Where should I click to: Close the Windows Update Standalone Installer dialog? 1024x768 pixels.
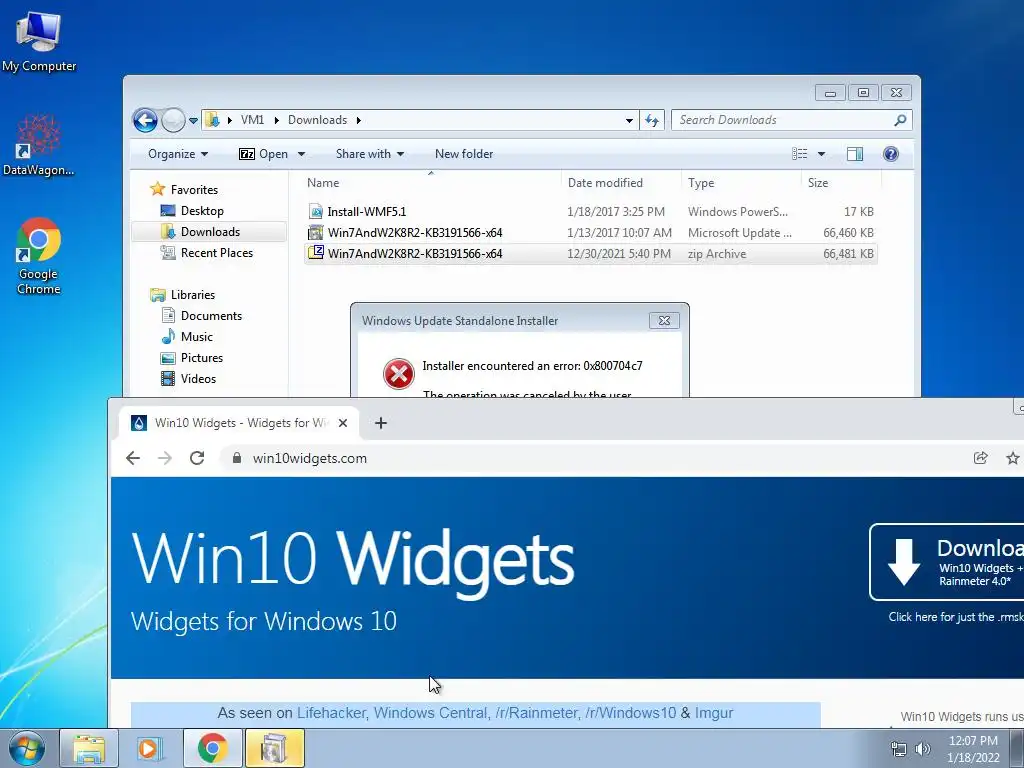click(x=664, y=321)
